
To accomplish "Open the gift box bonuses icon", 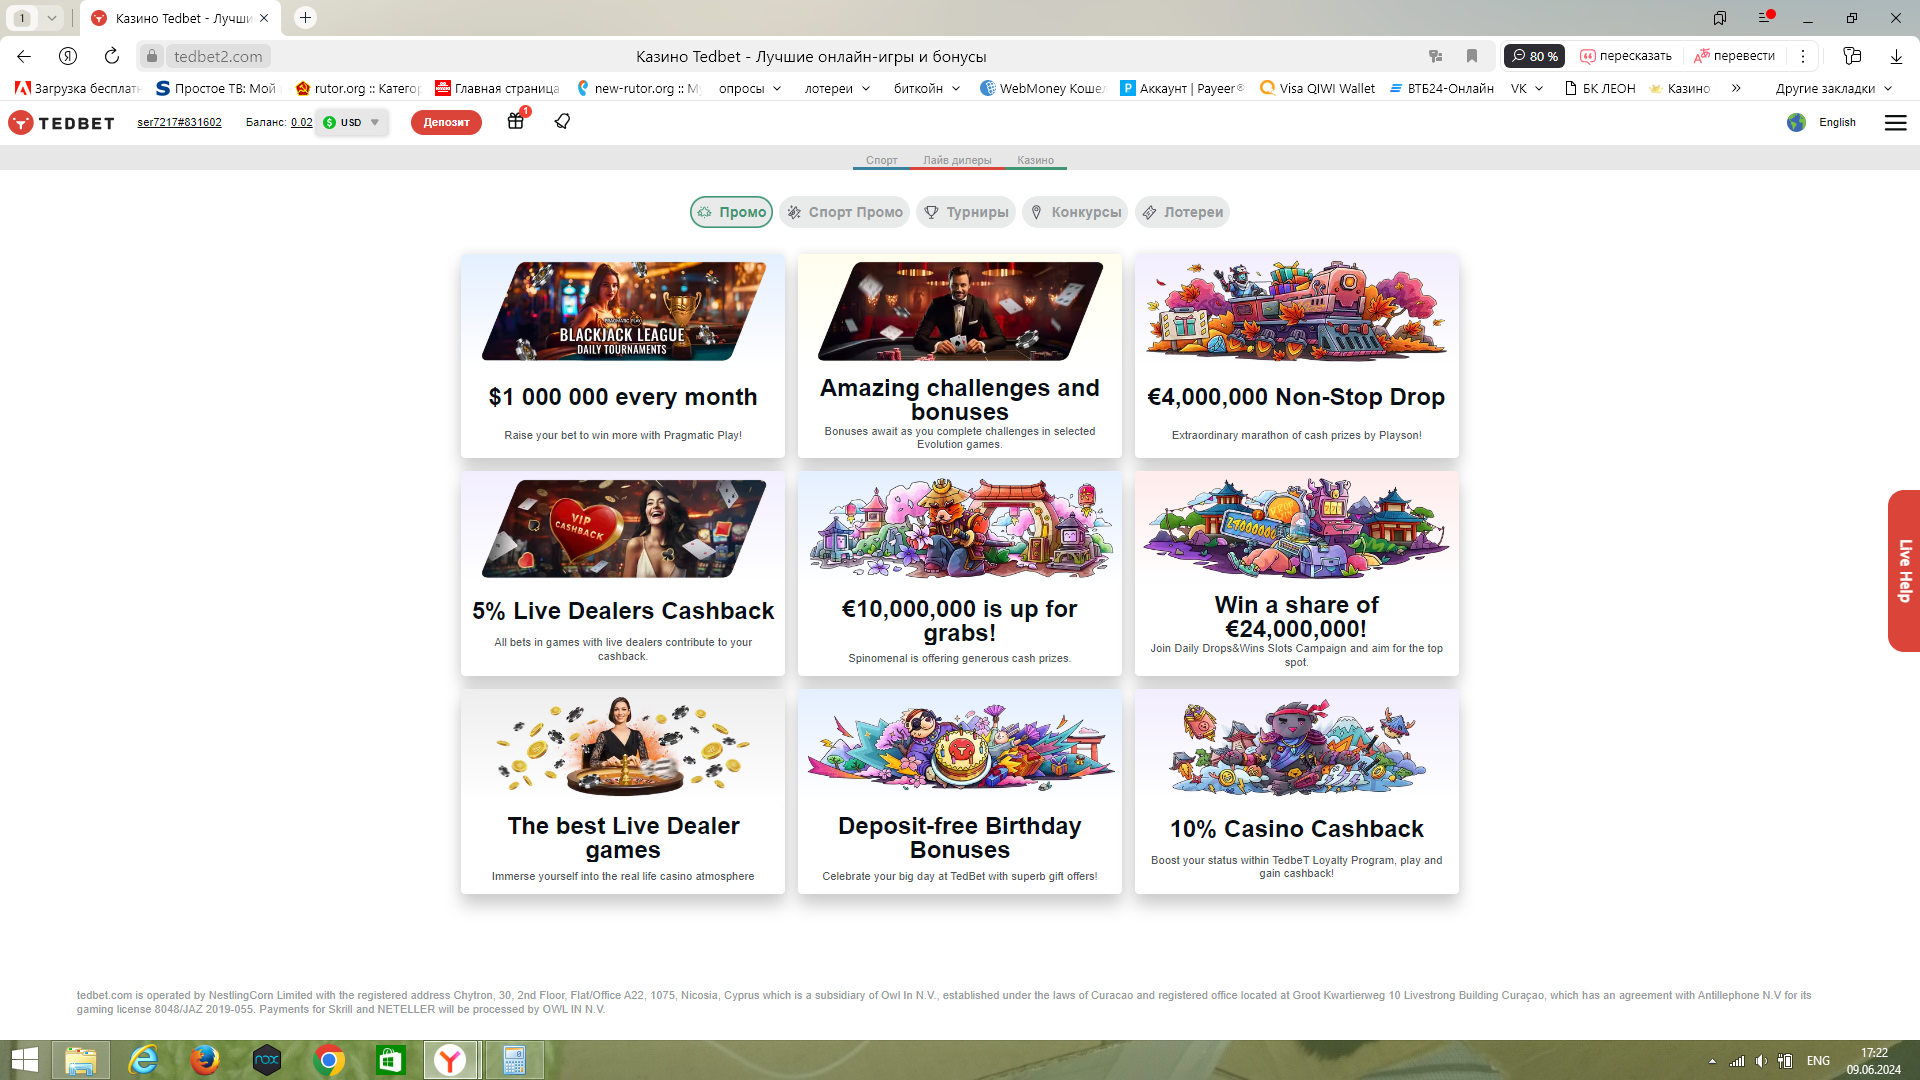I will [x=515, y=121].
